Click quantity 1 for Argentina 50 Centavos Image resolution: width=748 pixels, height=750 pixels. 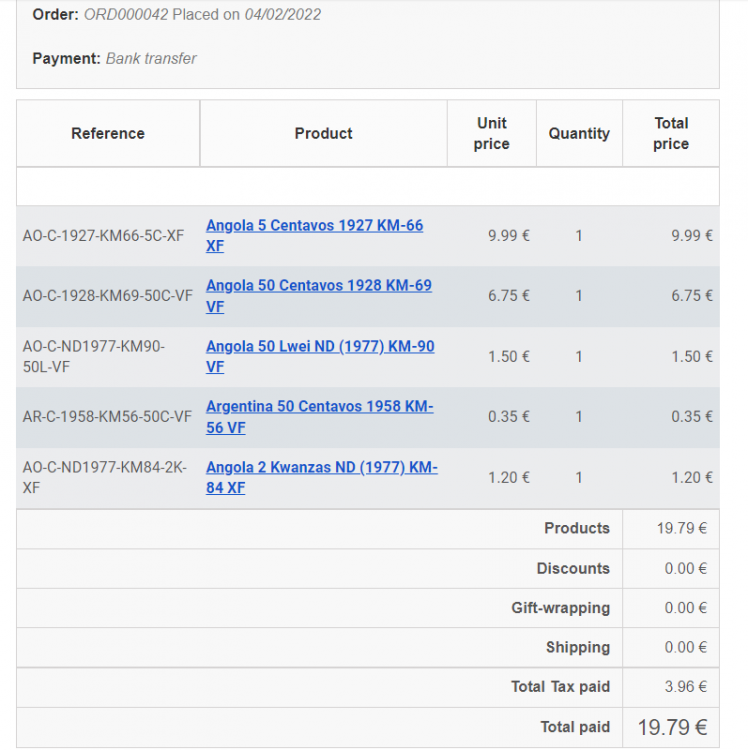click(579, 417)
